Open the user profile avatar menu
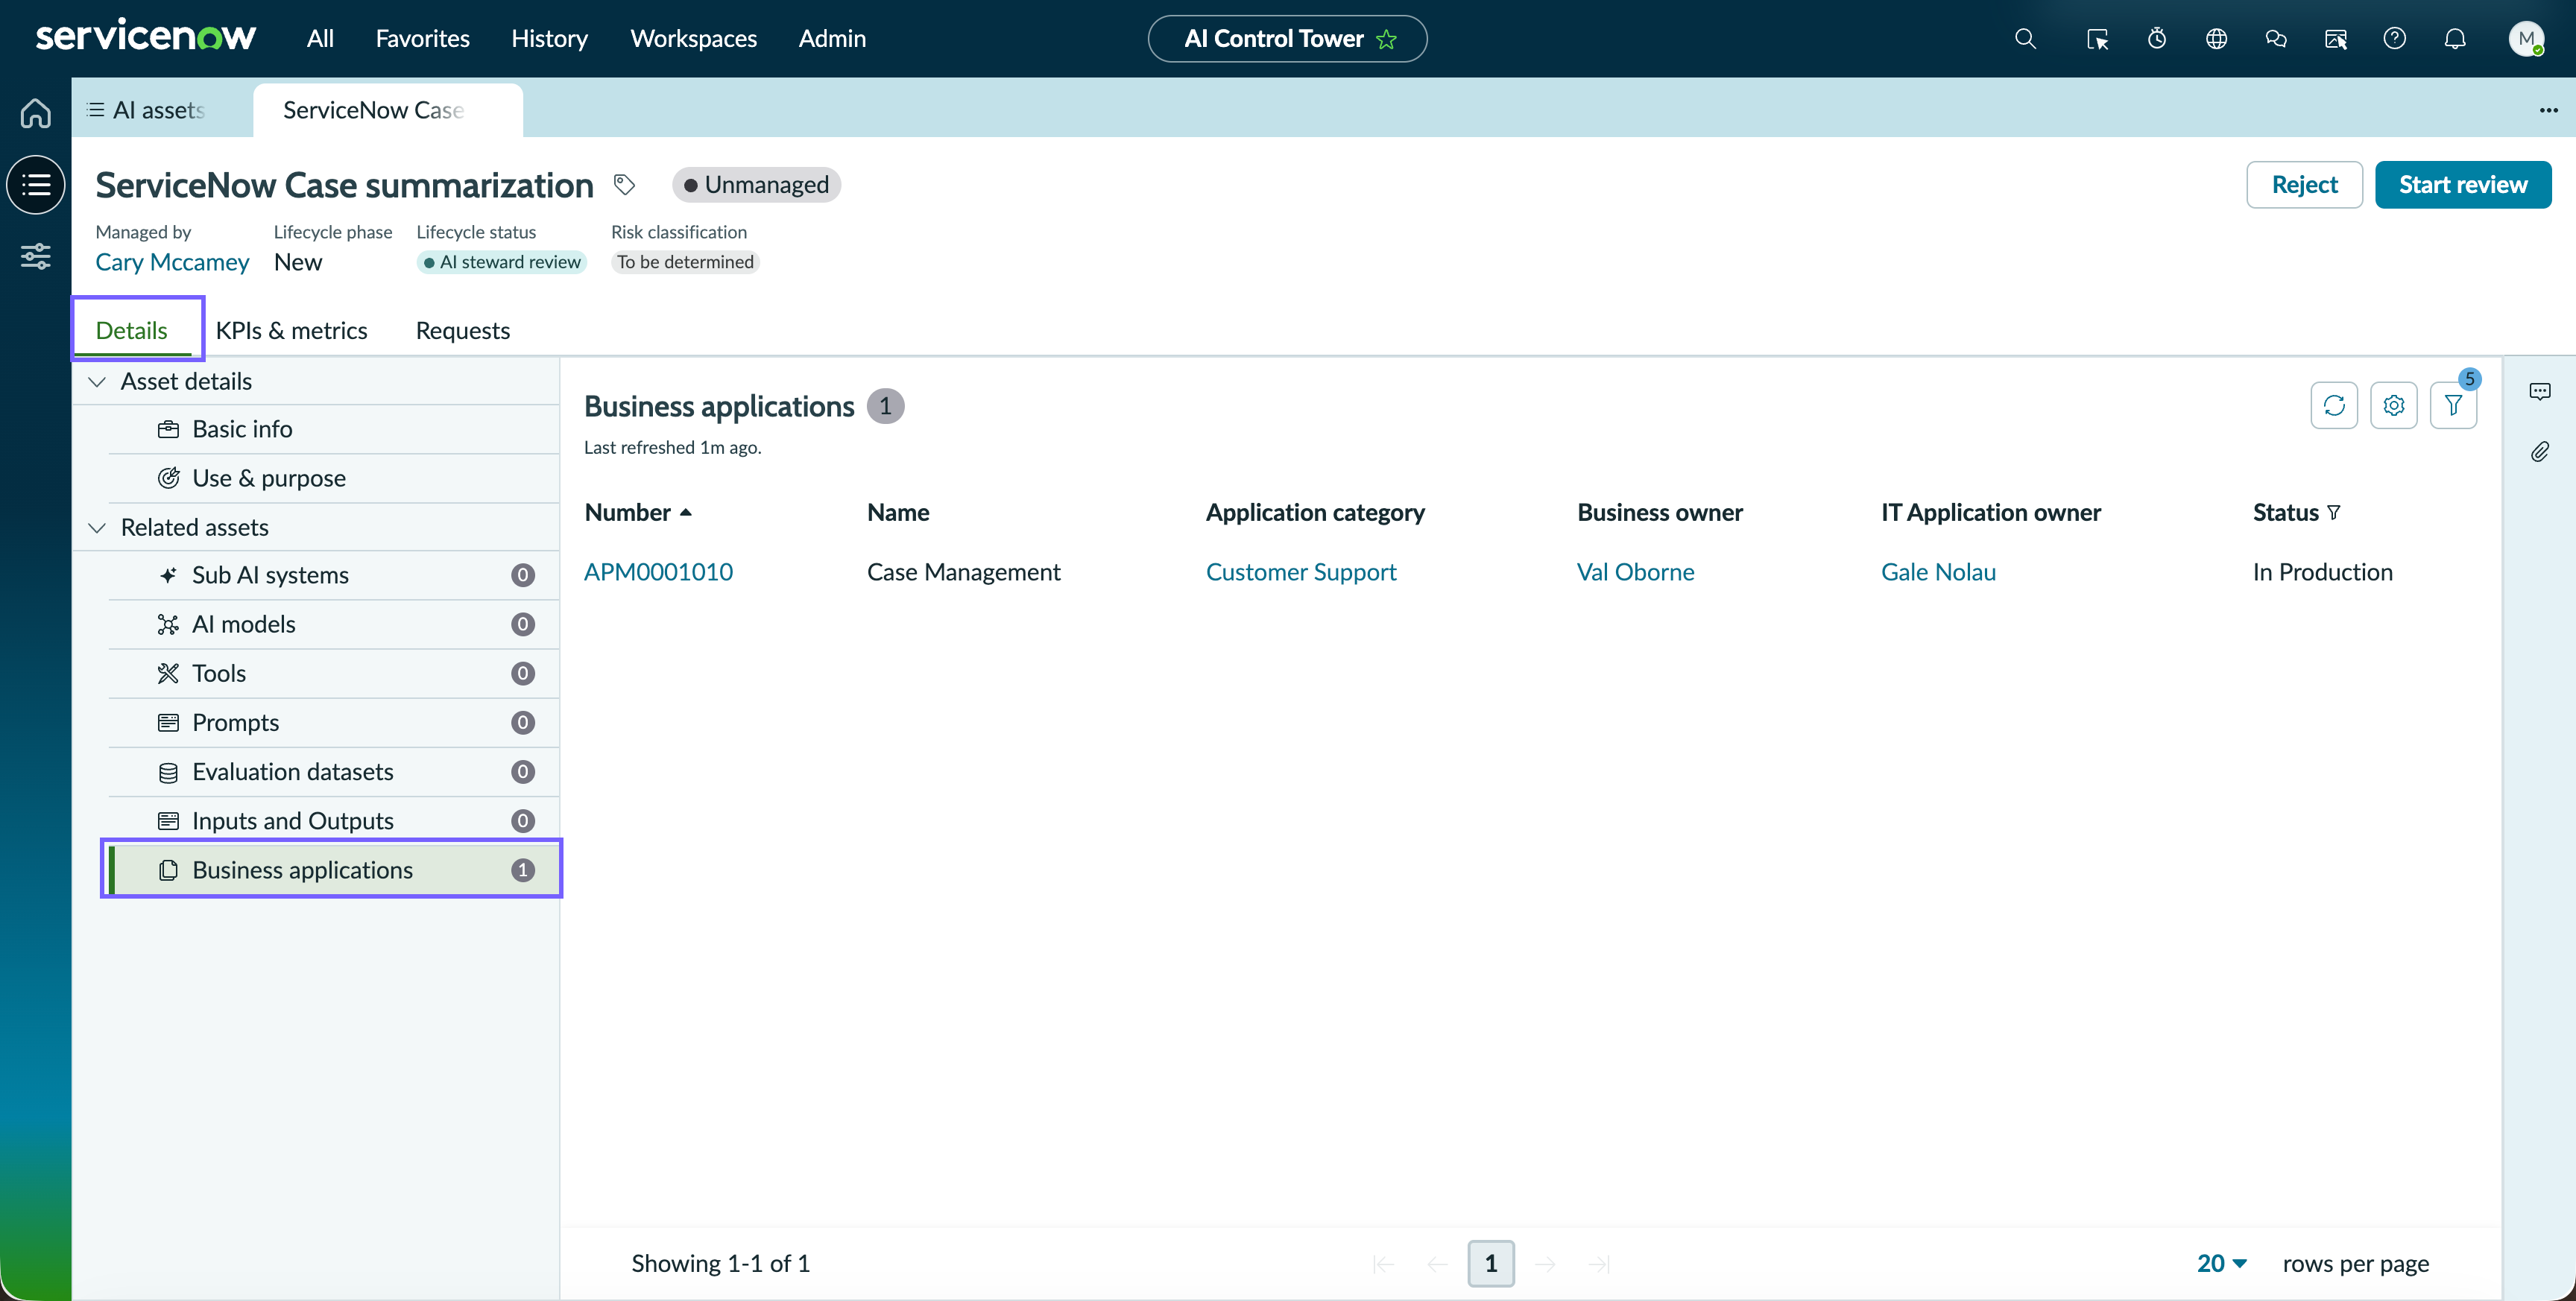The height and width of the screenshot is (1301, 2576). click(2526, 39)
